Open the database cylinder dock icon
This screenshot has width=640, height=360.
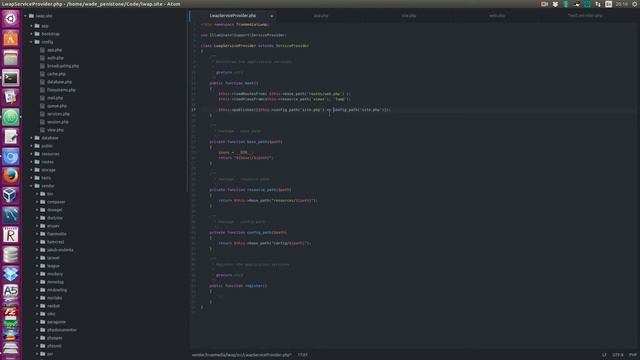[x=11, y=255]
